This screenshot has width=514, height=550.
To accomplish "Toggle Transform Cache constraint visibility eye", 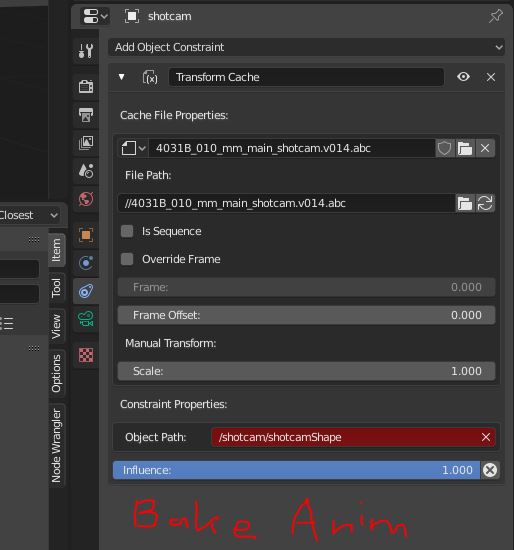I will point(463,77).
